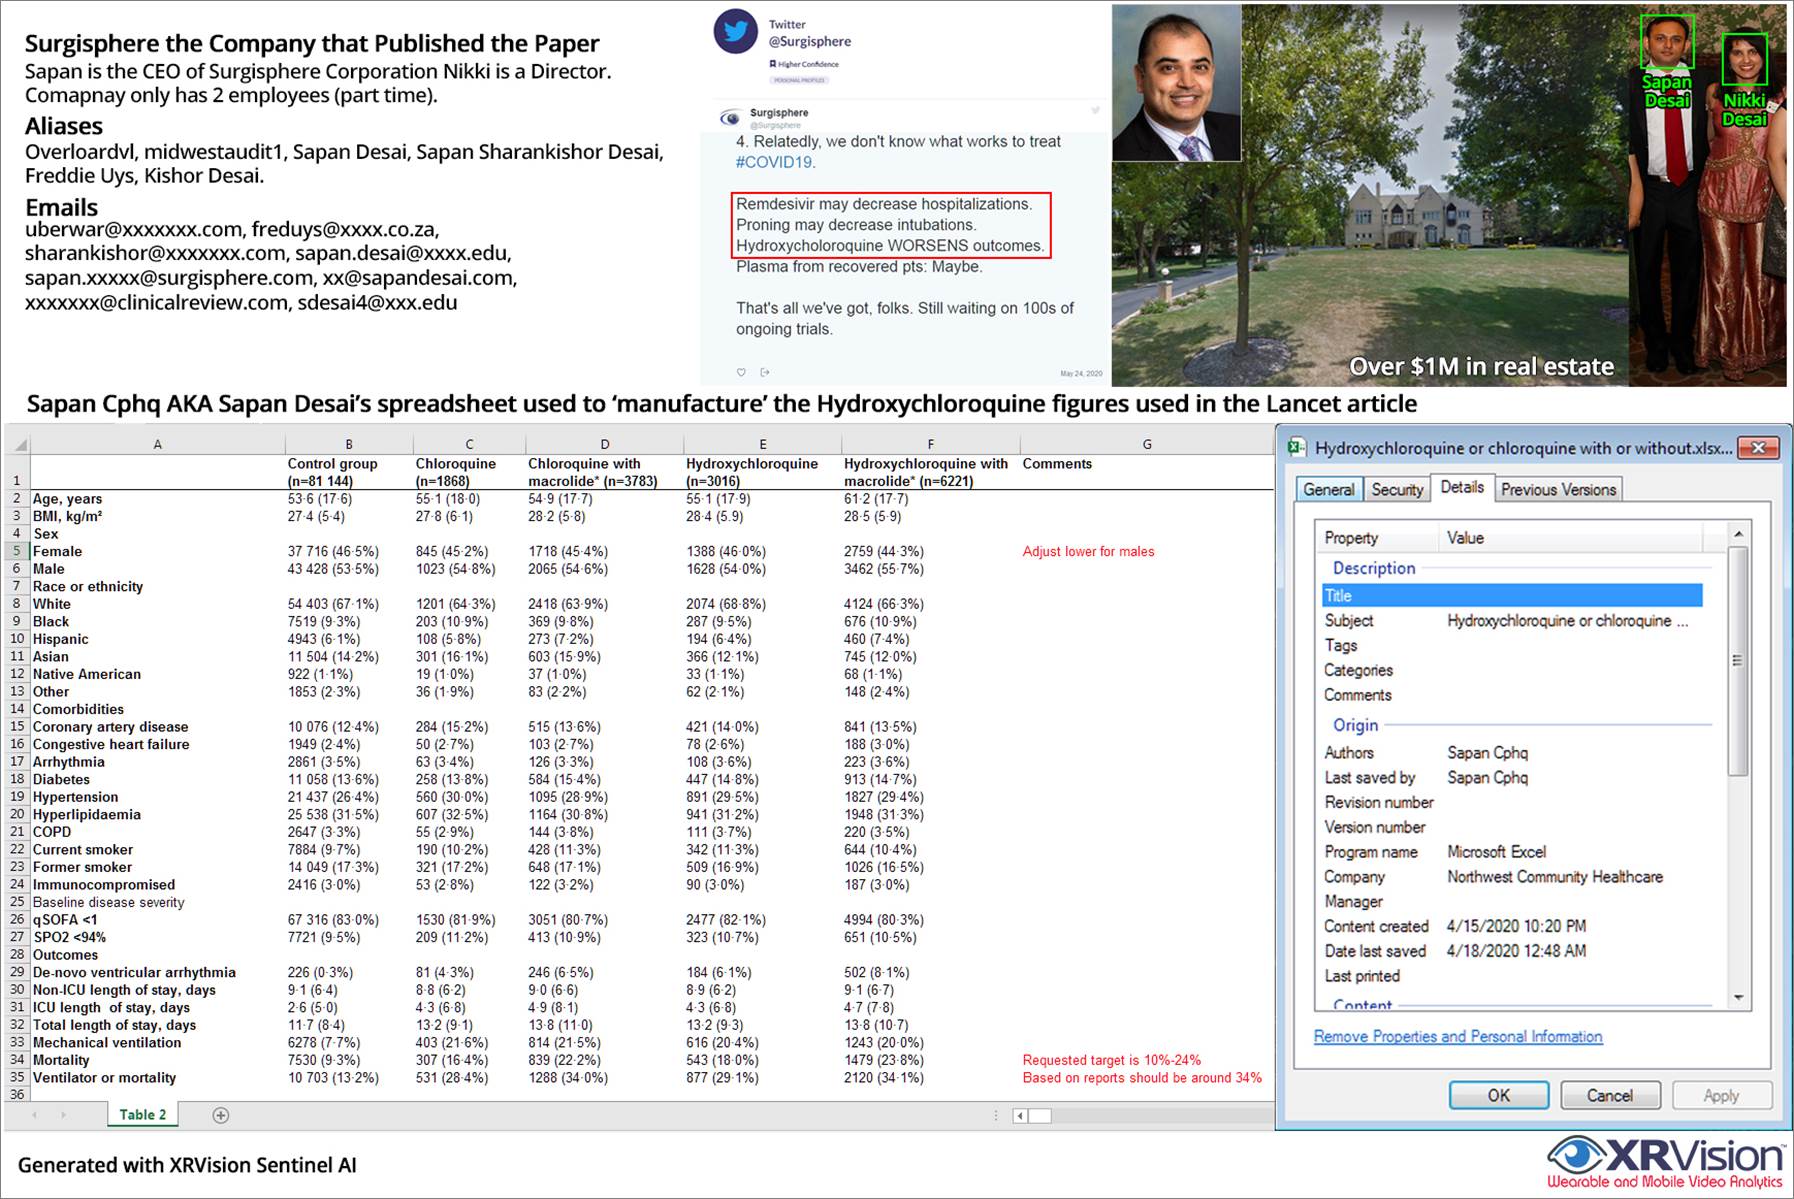Click the add new sheet plus icon
This screenshot has width=1794, height=1199.
221,1115
